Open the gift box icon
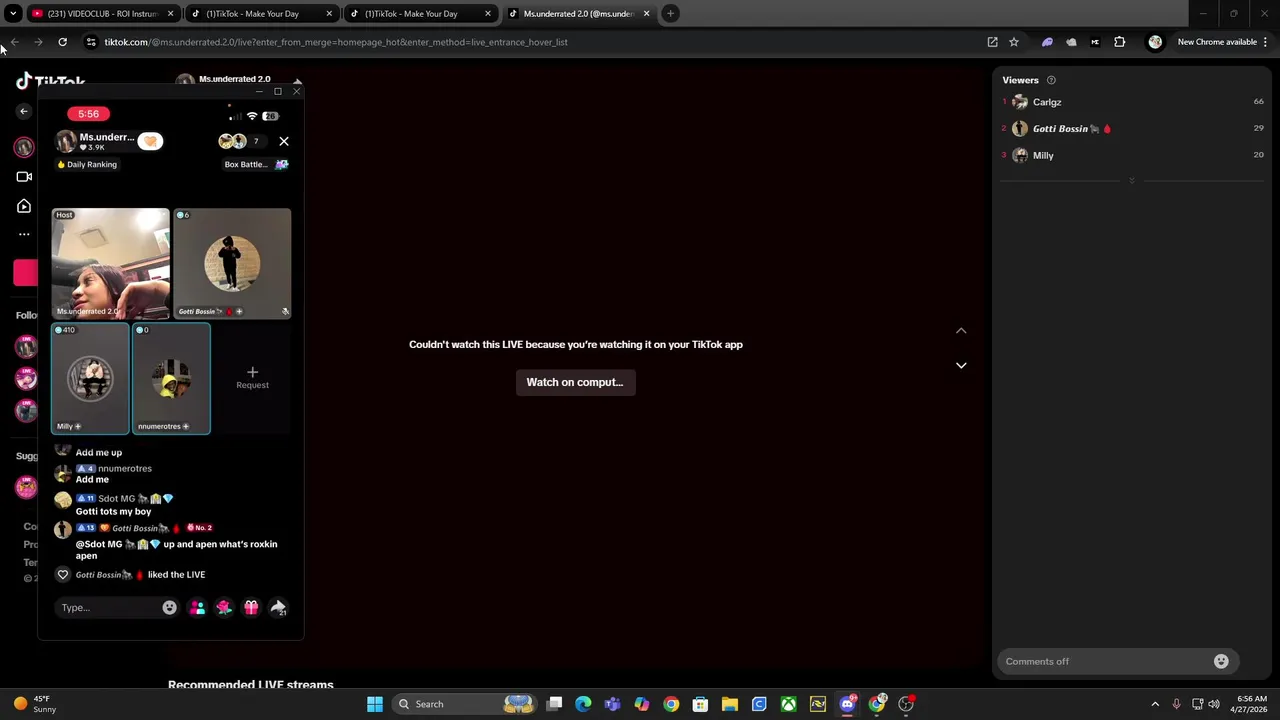Screen dimensions: 1280x720 point(251,607)
